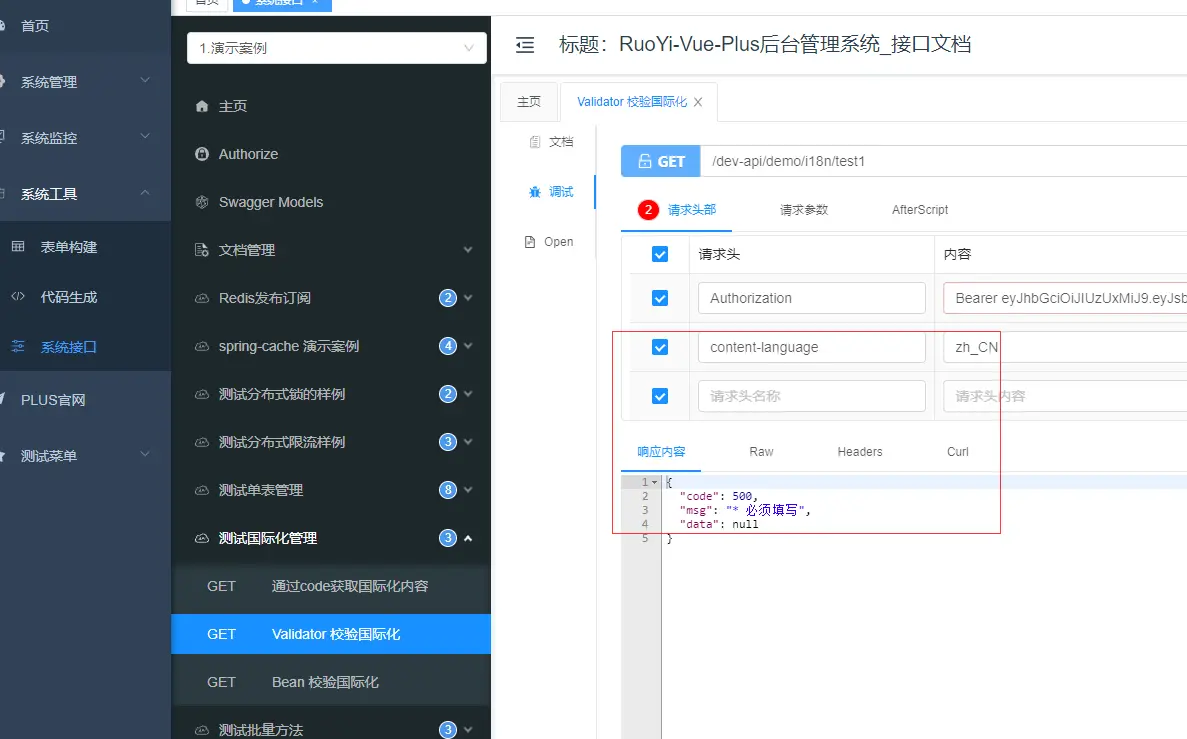
Task: Expand the Redis发布订阅 section
Action: [x=470, y=298]
